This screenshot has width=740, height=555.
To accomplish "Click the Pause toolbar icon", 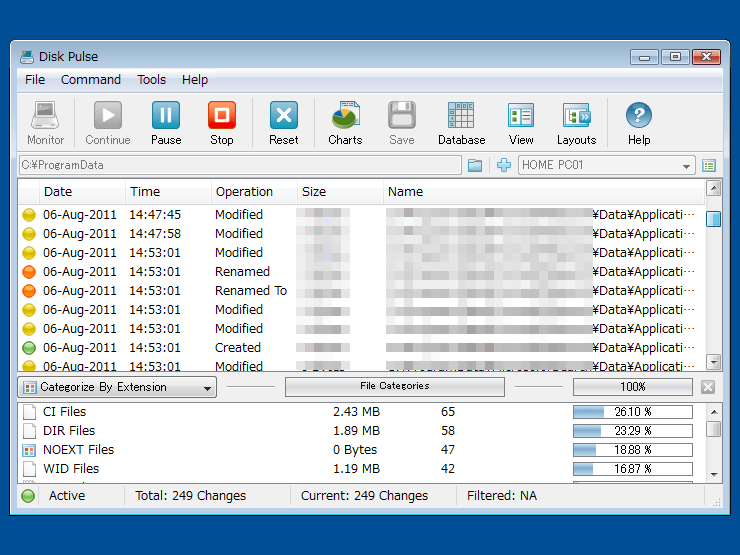I will pos(166,117).
